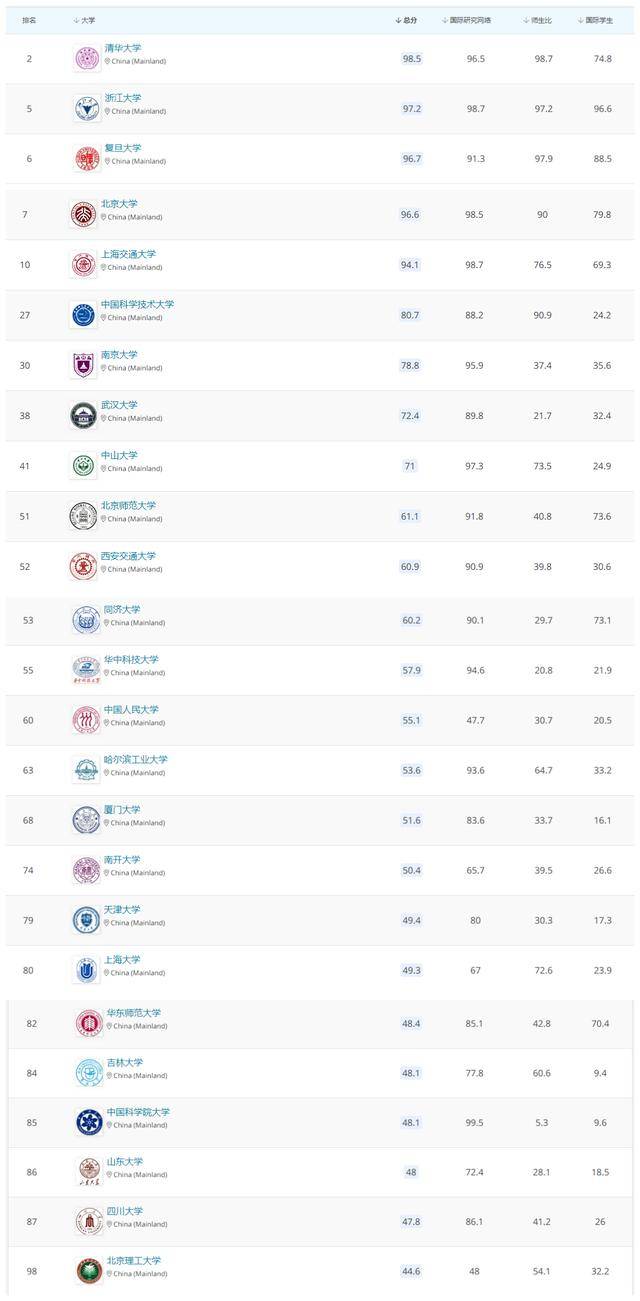Open the 上海交通大学 link
Image resolution: width=640 pixels, height=1301 pixels.
pyautogui.click(x=128, y=254)
